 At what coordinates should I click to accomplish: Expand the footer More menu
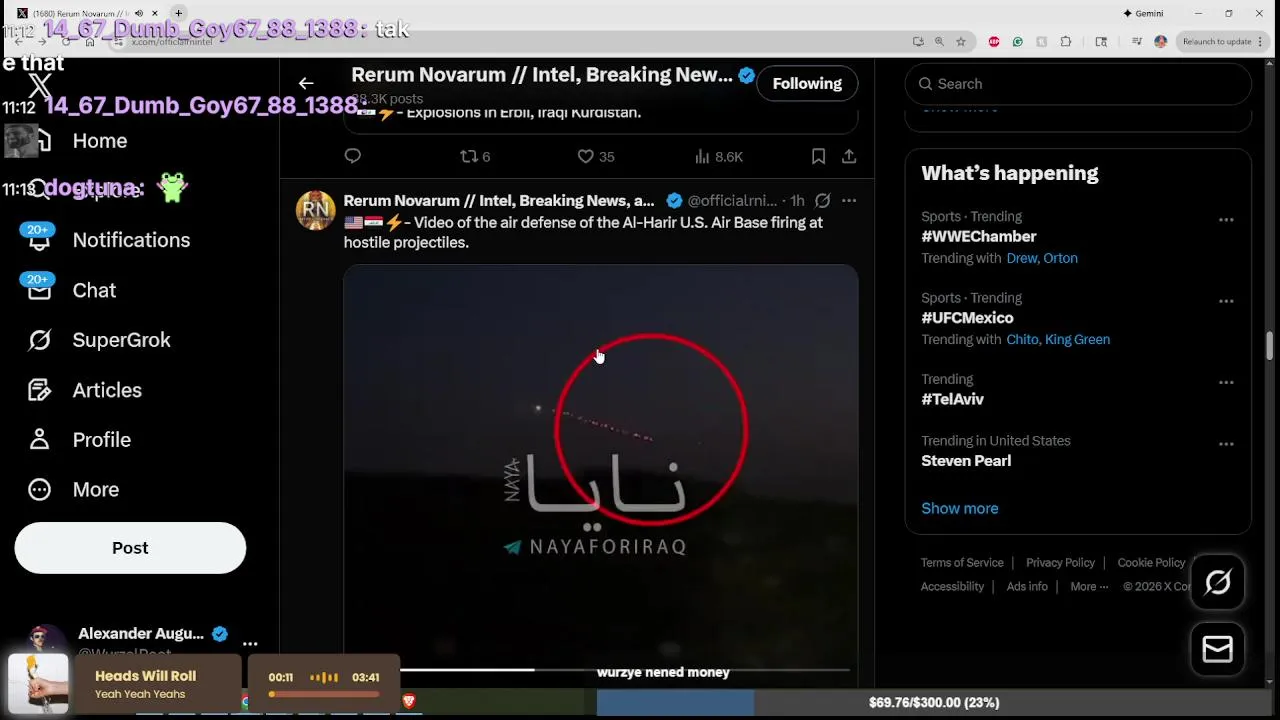(1089, 586)
